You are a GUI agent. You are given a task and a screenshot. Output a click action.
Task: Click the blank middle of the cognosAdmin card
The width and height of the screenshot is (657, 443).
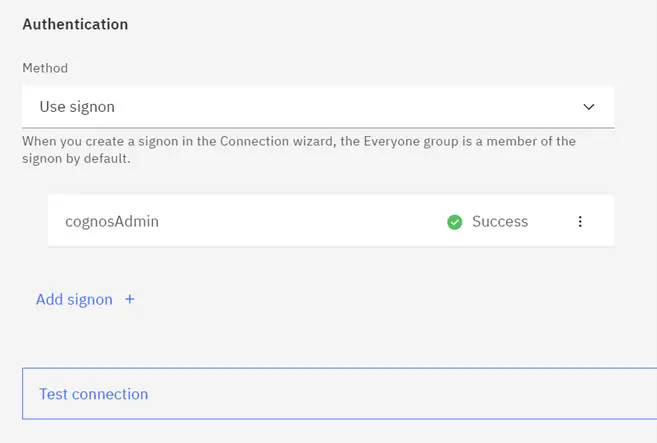click(x=302, y=221)
